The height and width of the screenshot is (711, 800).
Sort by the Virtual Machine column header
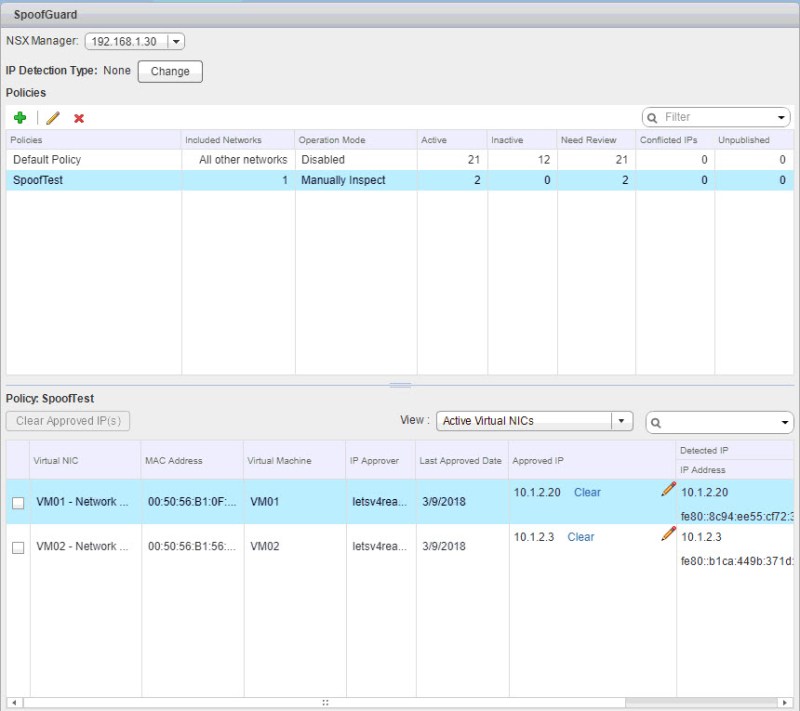[x=279, y=461]
